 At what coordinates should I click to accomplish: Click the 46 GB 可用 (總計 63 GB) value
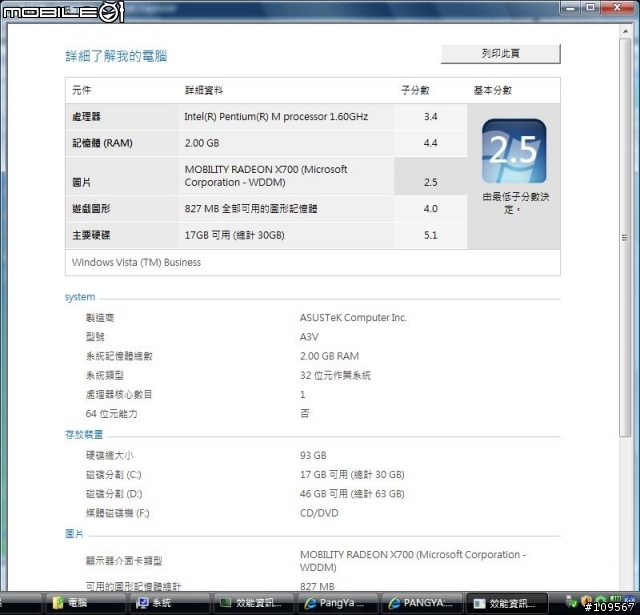tap(352, 494)
